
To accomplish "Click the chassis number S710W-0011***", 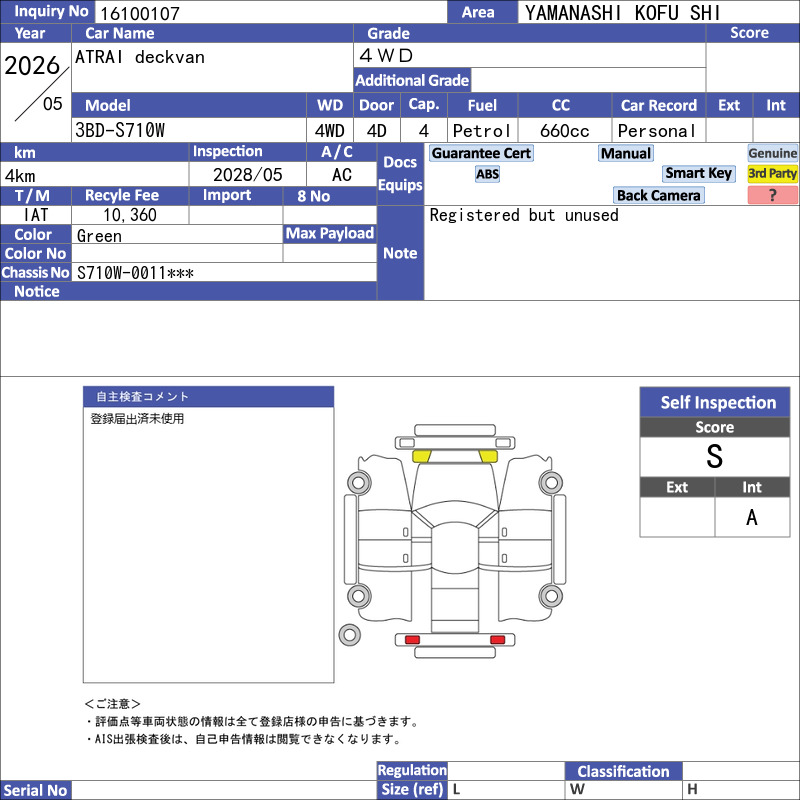I will click(135, 273).
